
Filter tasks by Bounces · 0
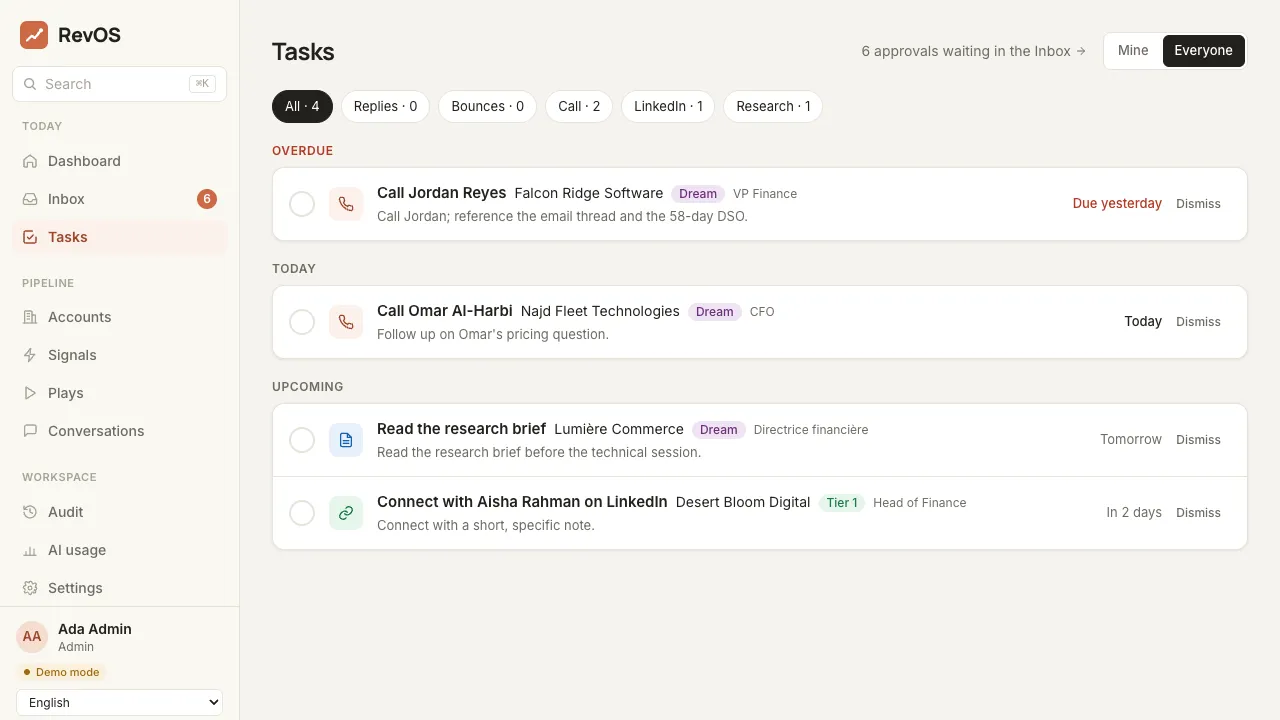[488, 106]
